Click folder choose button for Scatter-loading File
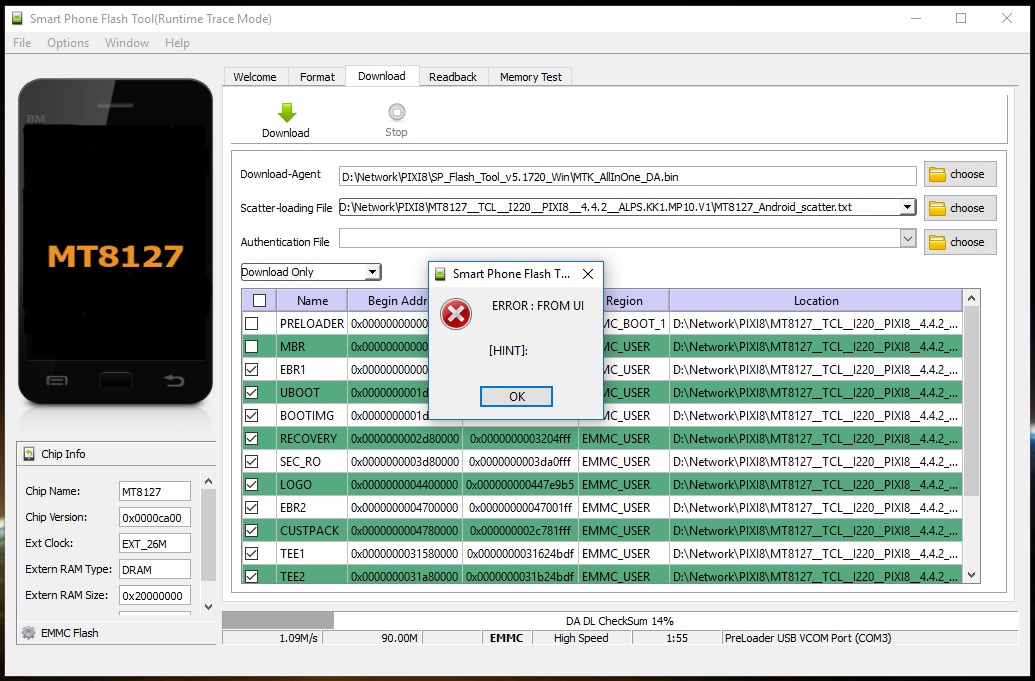 [x=960, y=208]
